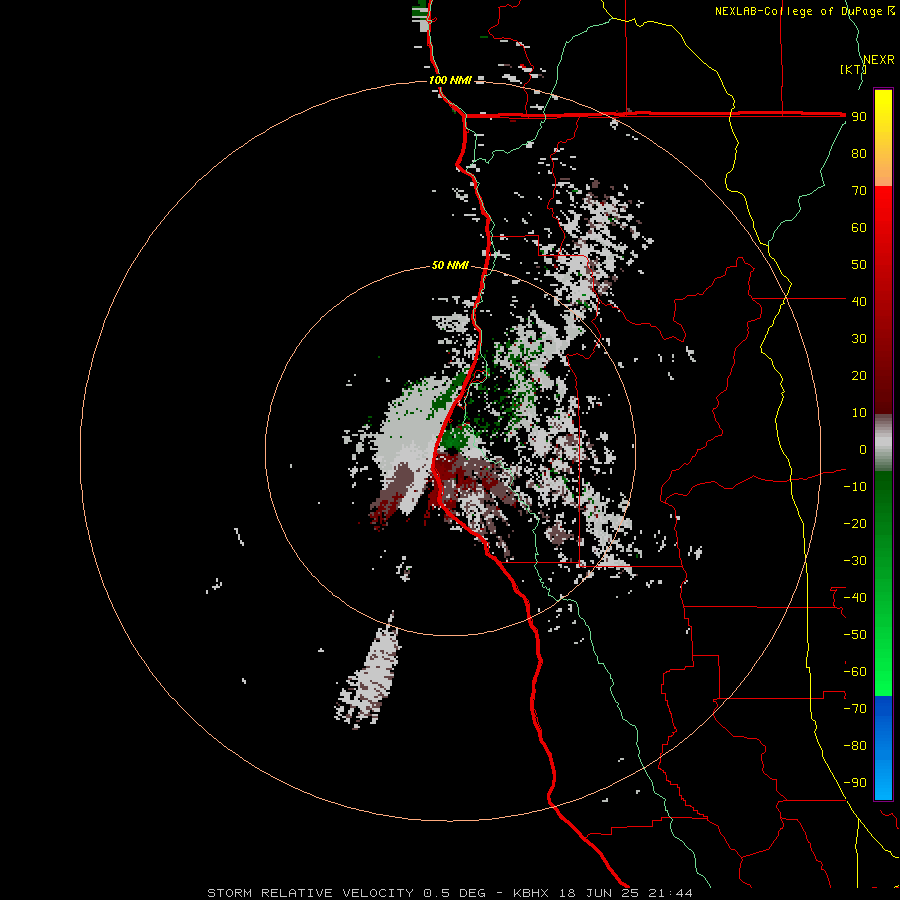Click the 10 value on the velocity scale
Image resolution: width=900 pixels, height=900 pixels.
click(x=859, y=413)
